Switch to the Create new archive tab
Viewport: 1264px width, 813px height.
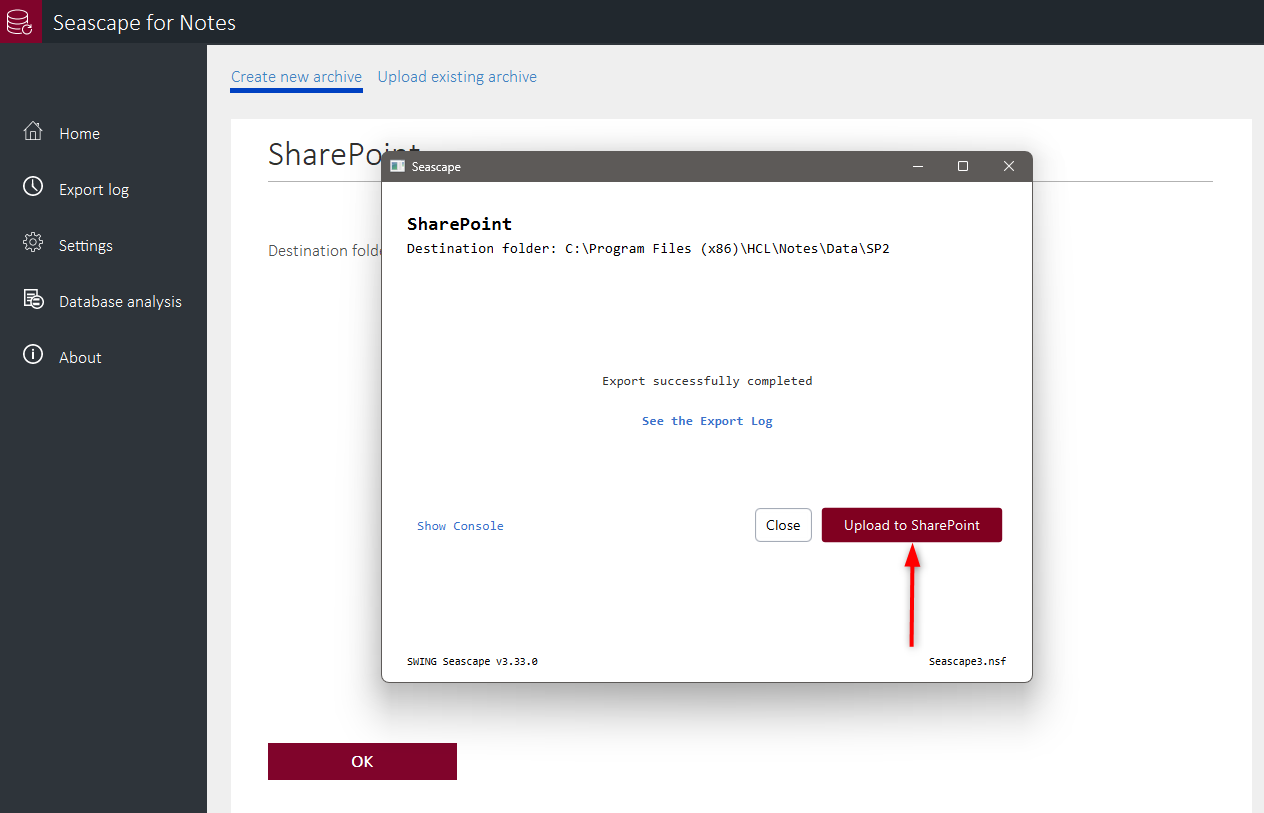296,77
